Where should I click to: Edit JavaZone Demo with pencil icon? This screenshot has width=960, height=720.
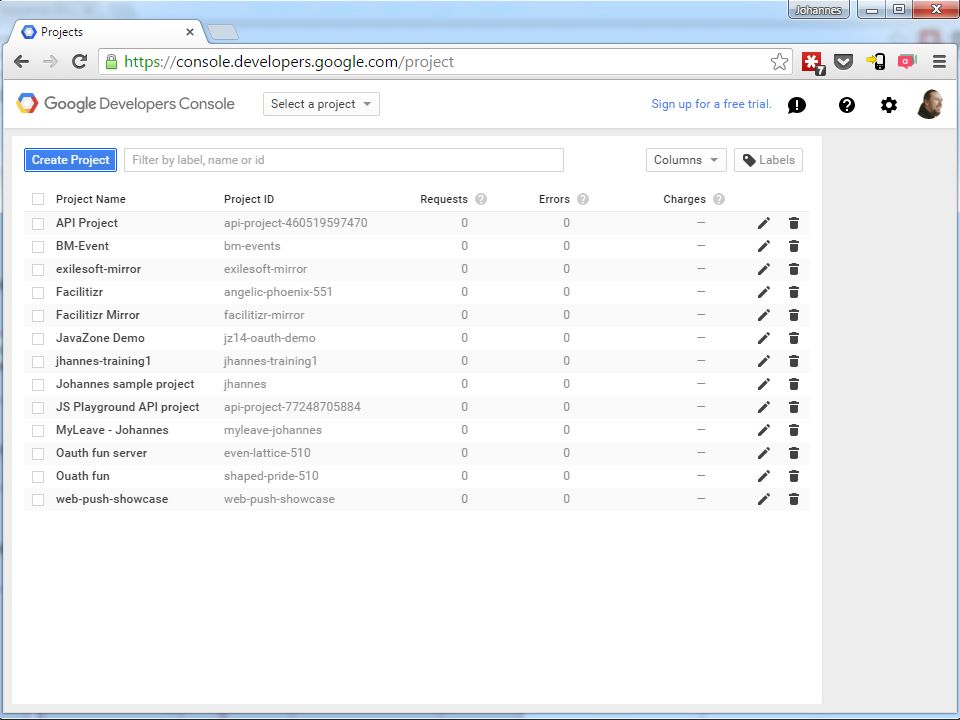[x=763, y=338]
